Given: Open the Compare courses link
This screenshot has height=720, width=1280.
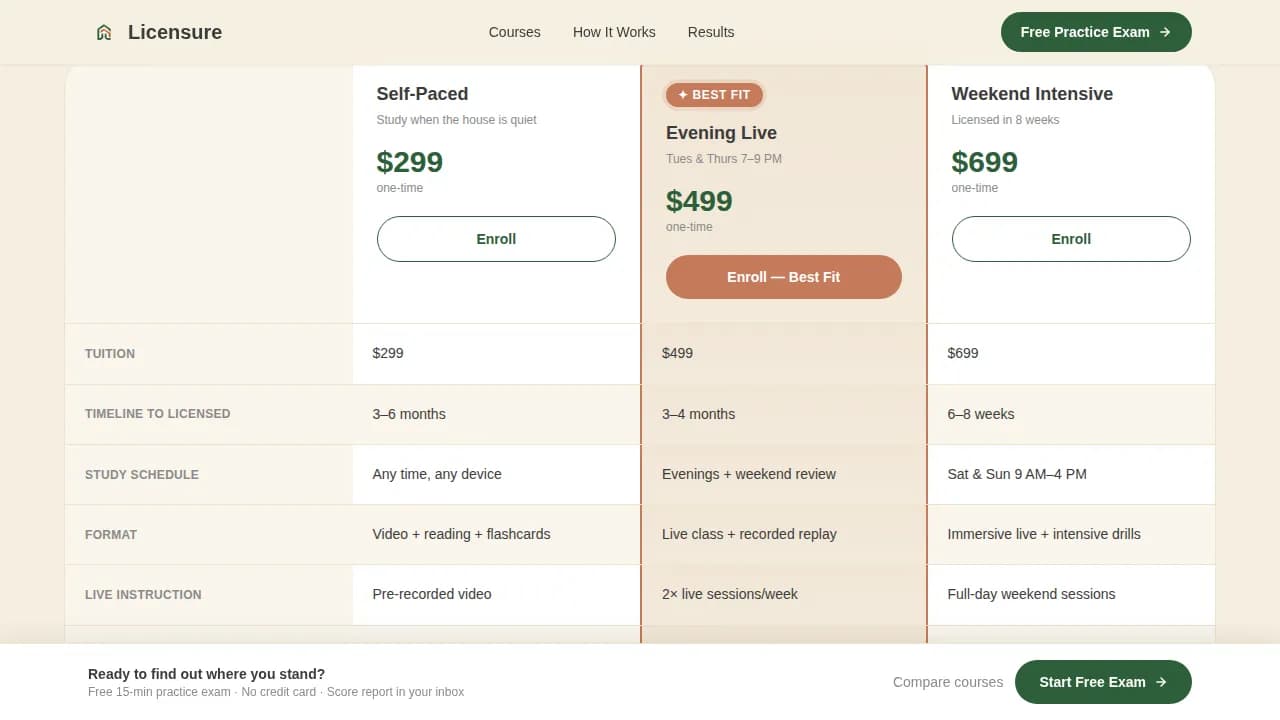Looking at the screenshot, I should [948, 682].
